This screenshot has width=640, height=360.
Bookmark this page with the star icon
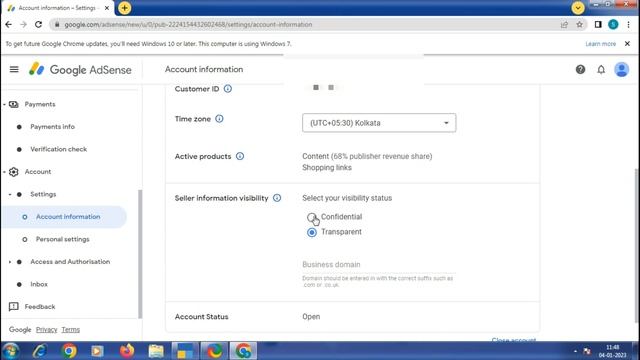(580, 24)
